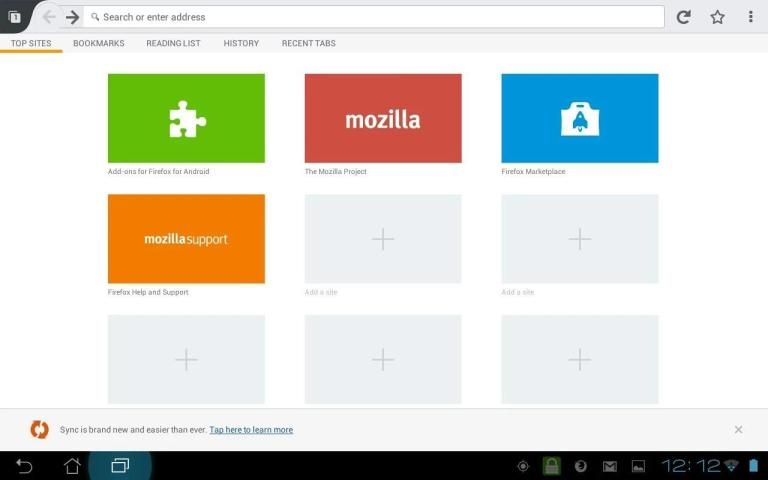Bookmark page using the star icon
The image size is (768, 480).
[x=717, y=17]
